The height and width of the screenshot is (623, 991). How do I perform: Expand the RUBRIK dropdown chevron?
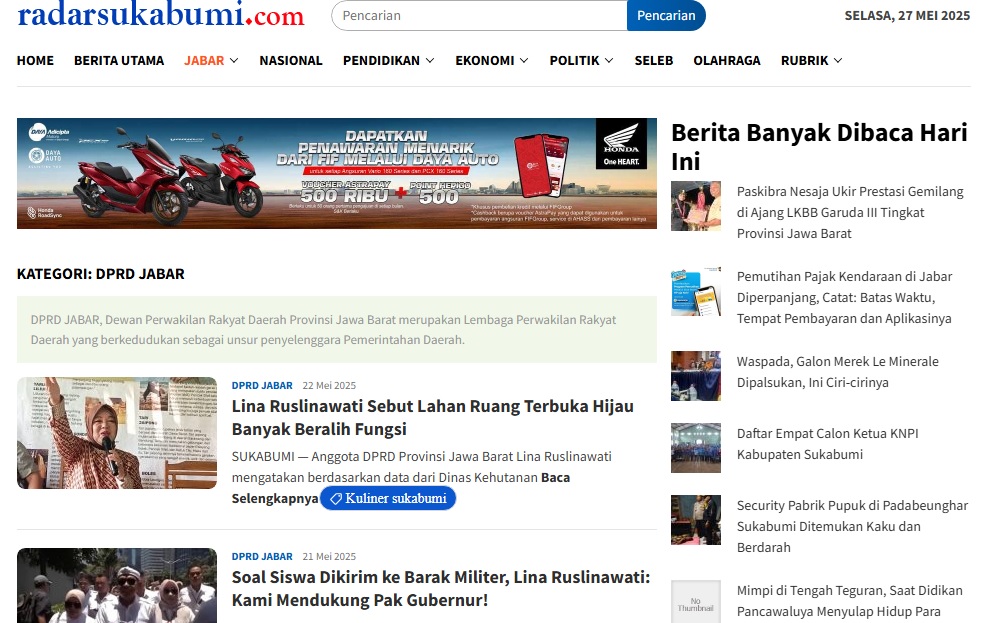[838, 61]
